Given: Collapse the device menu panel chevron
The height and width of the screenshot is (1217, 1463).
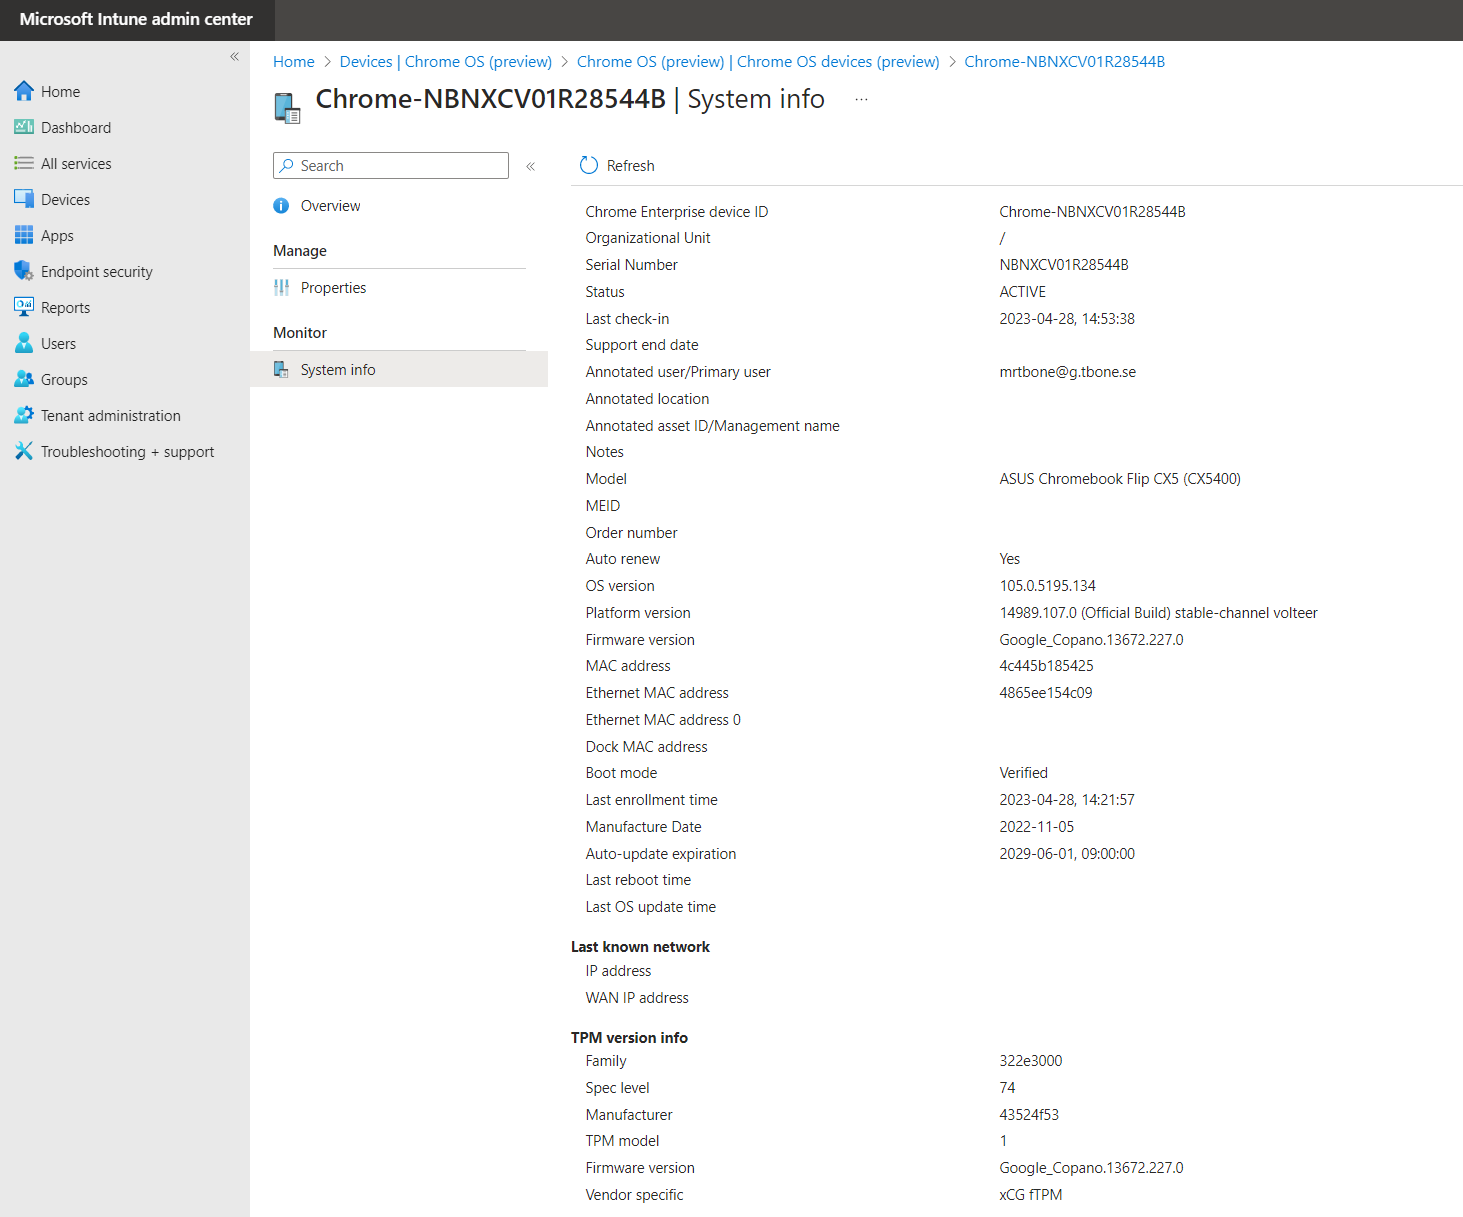Looking at the screenshot, I should click(531, 167).
